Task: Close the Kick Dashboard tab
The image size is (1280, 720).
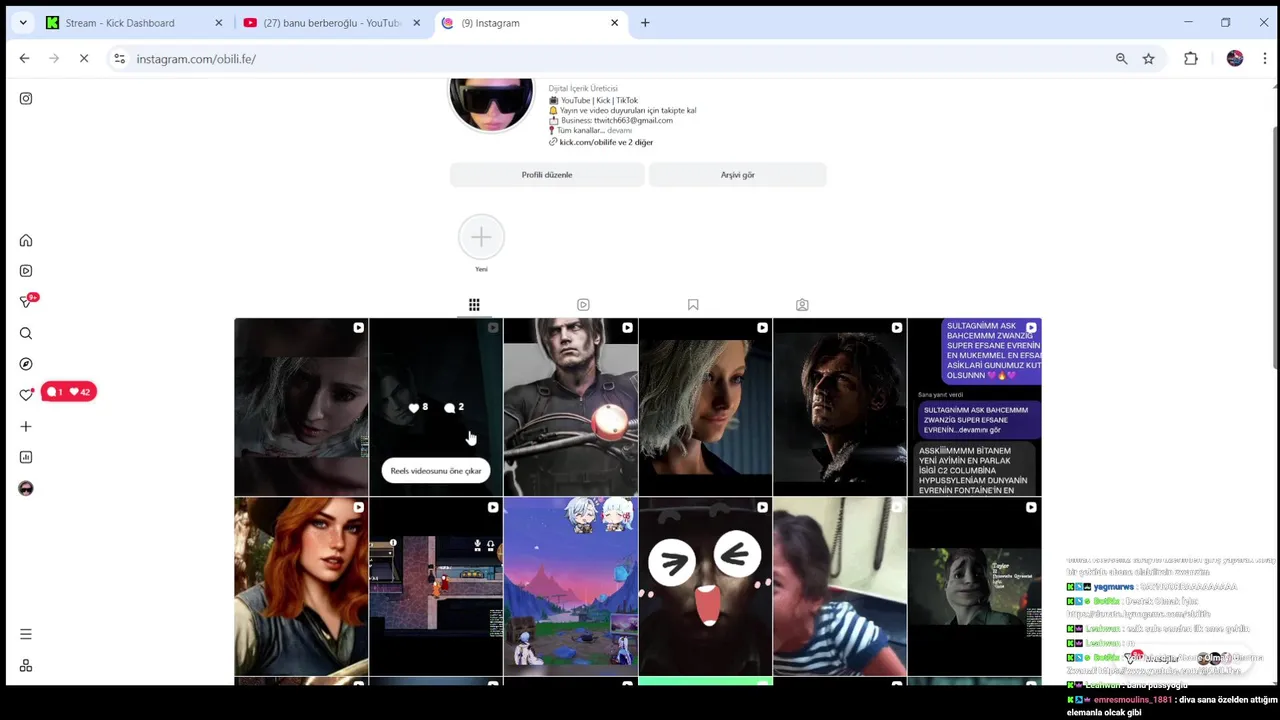Action: point(219,23)
